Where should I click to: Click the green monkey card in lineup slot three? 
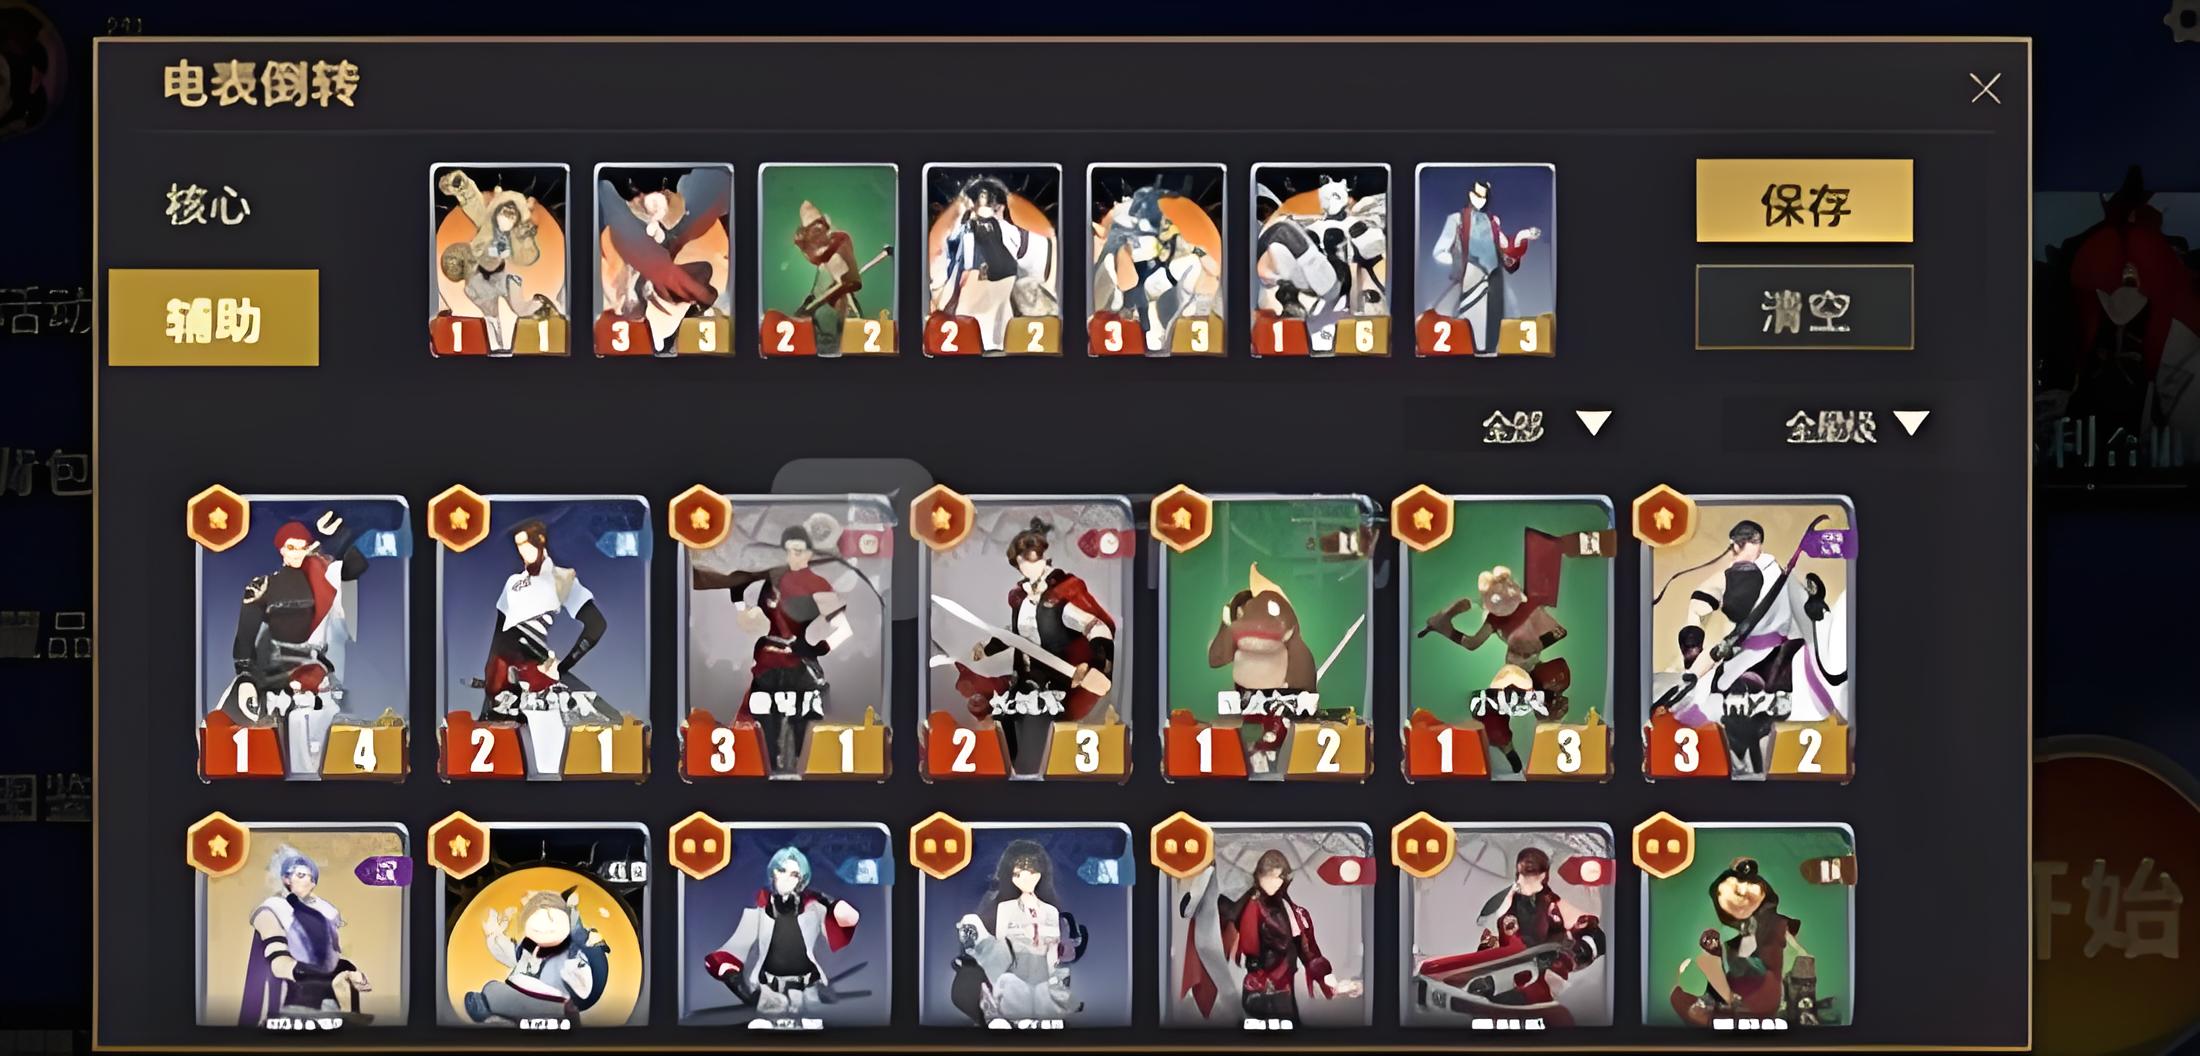(x=828, y=260)
